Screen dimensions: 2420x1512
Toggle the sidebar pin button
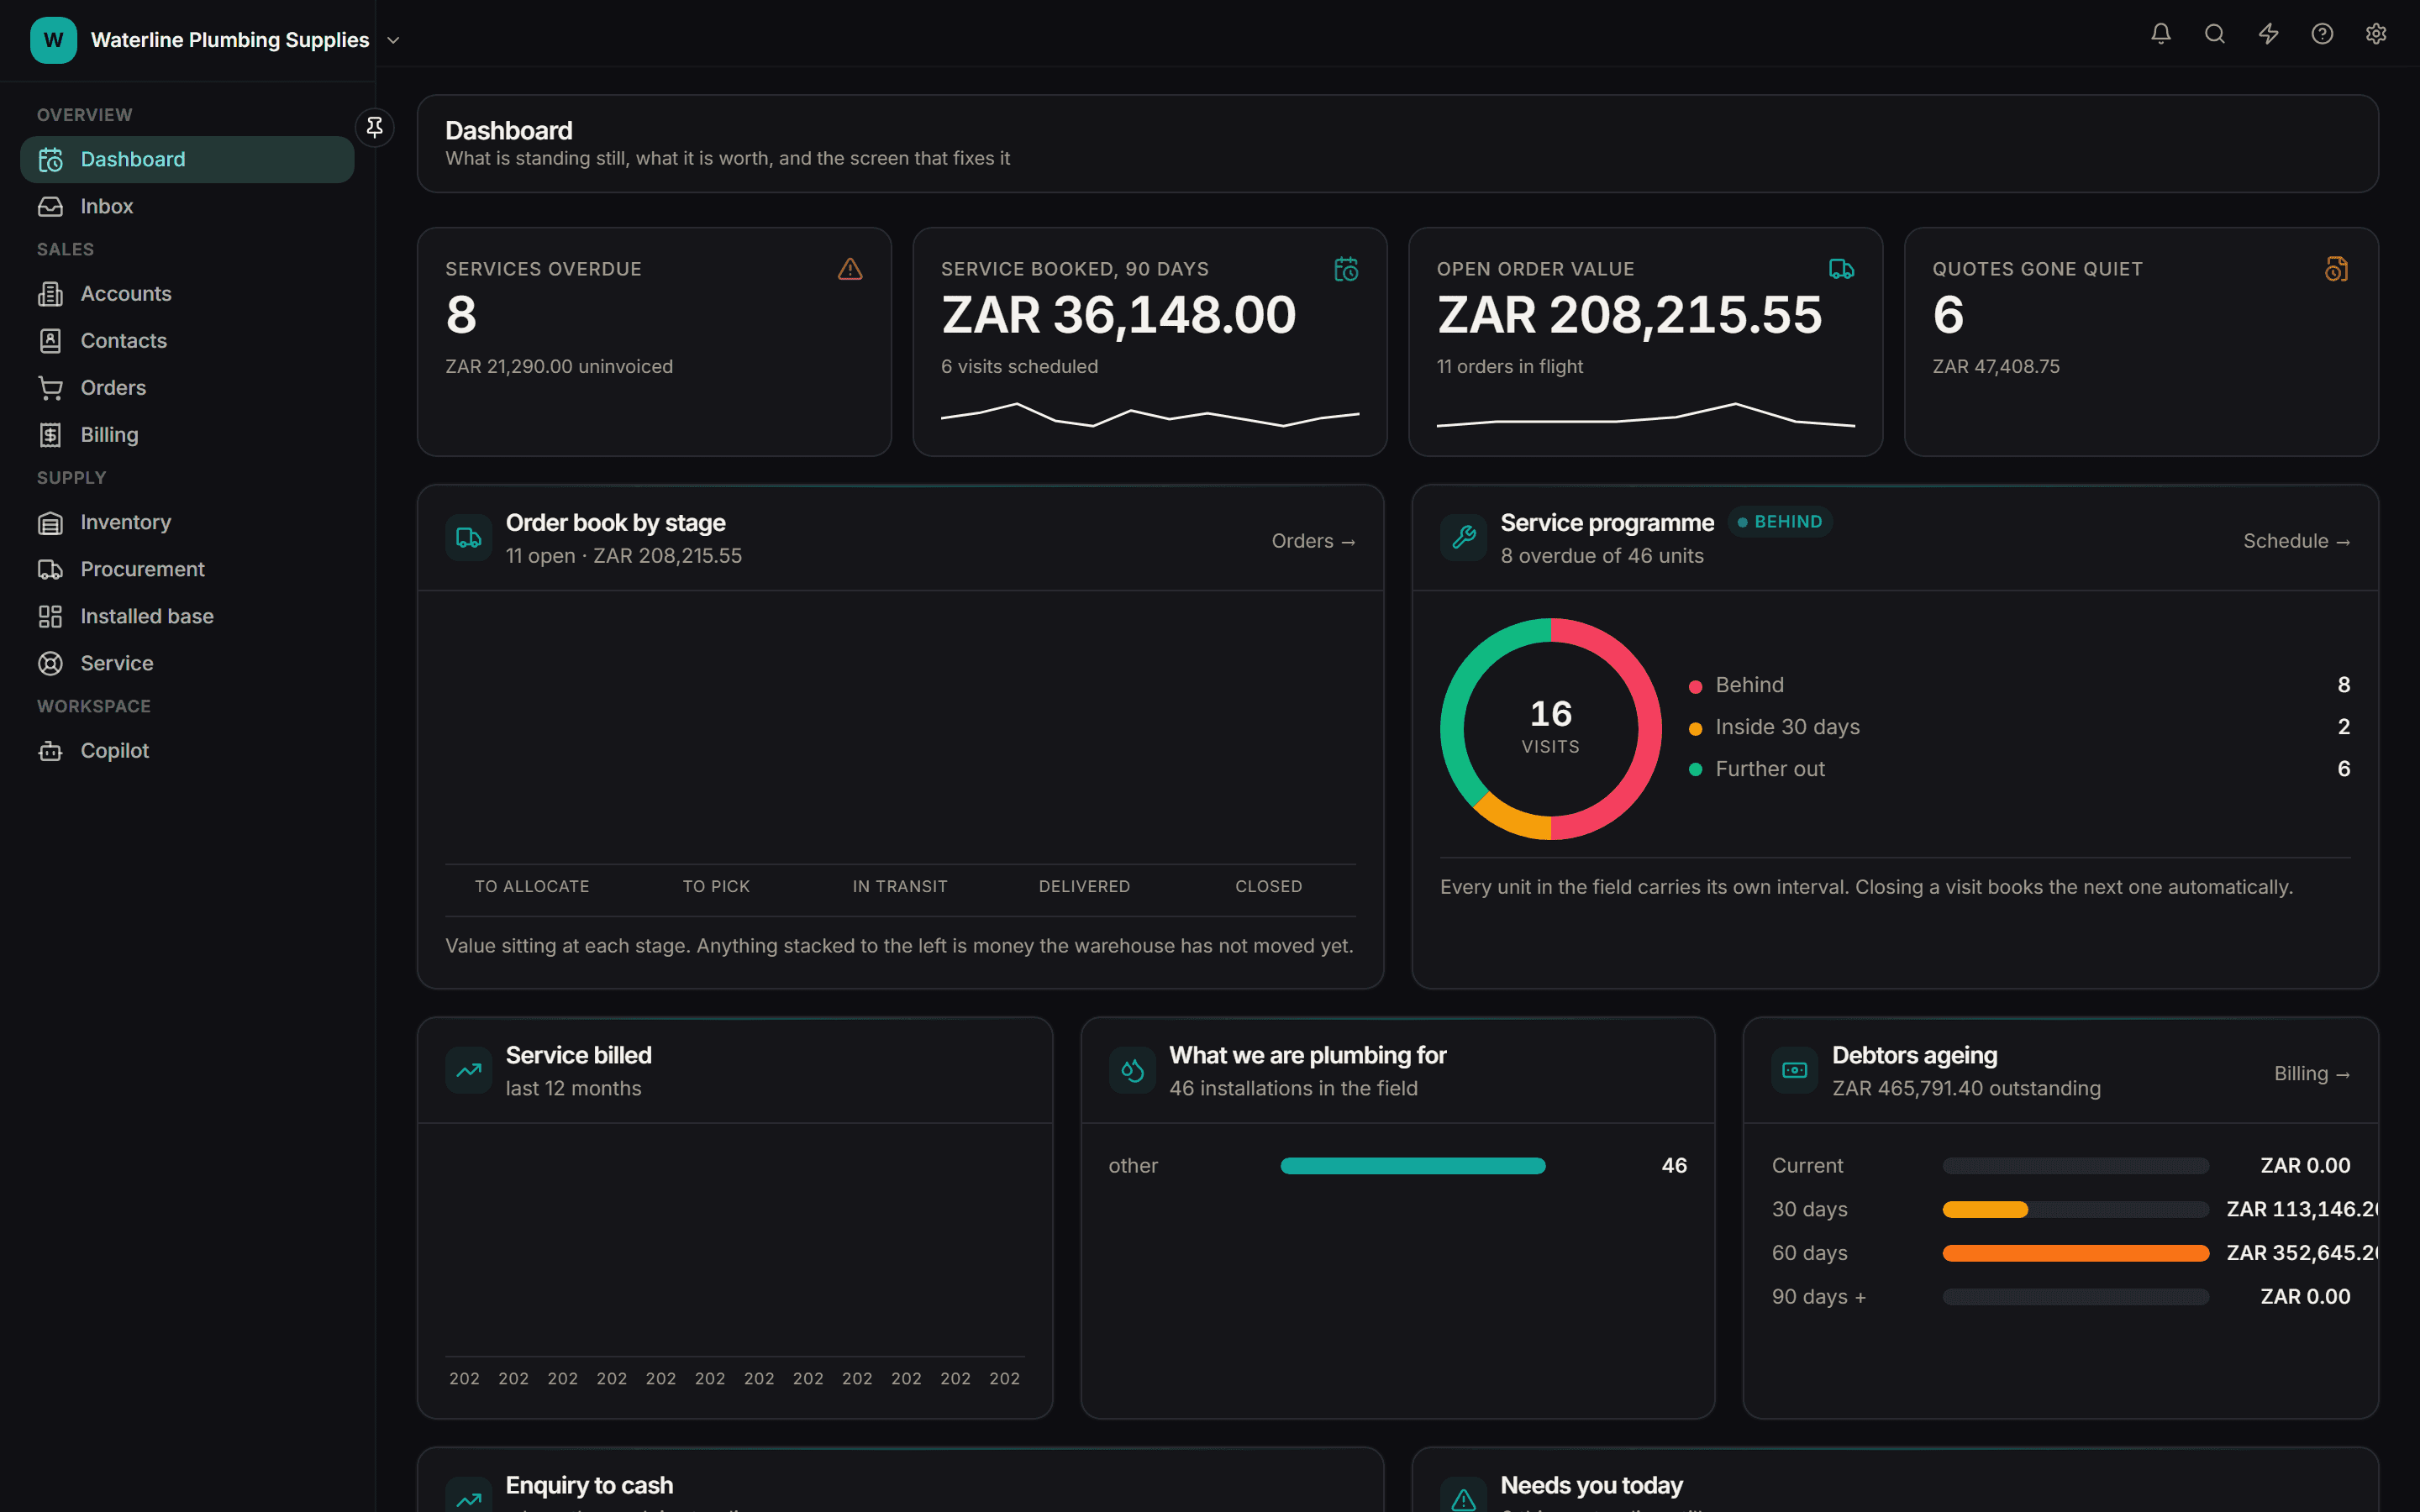click(374, 128)
